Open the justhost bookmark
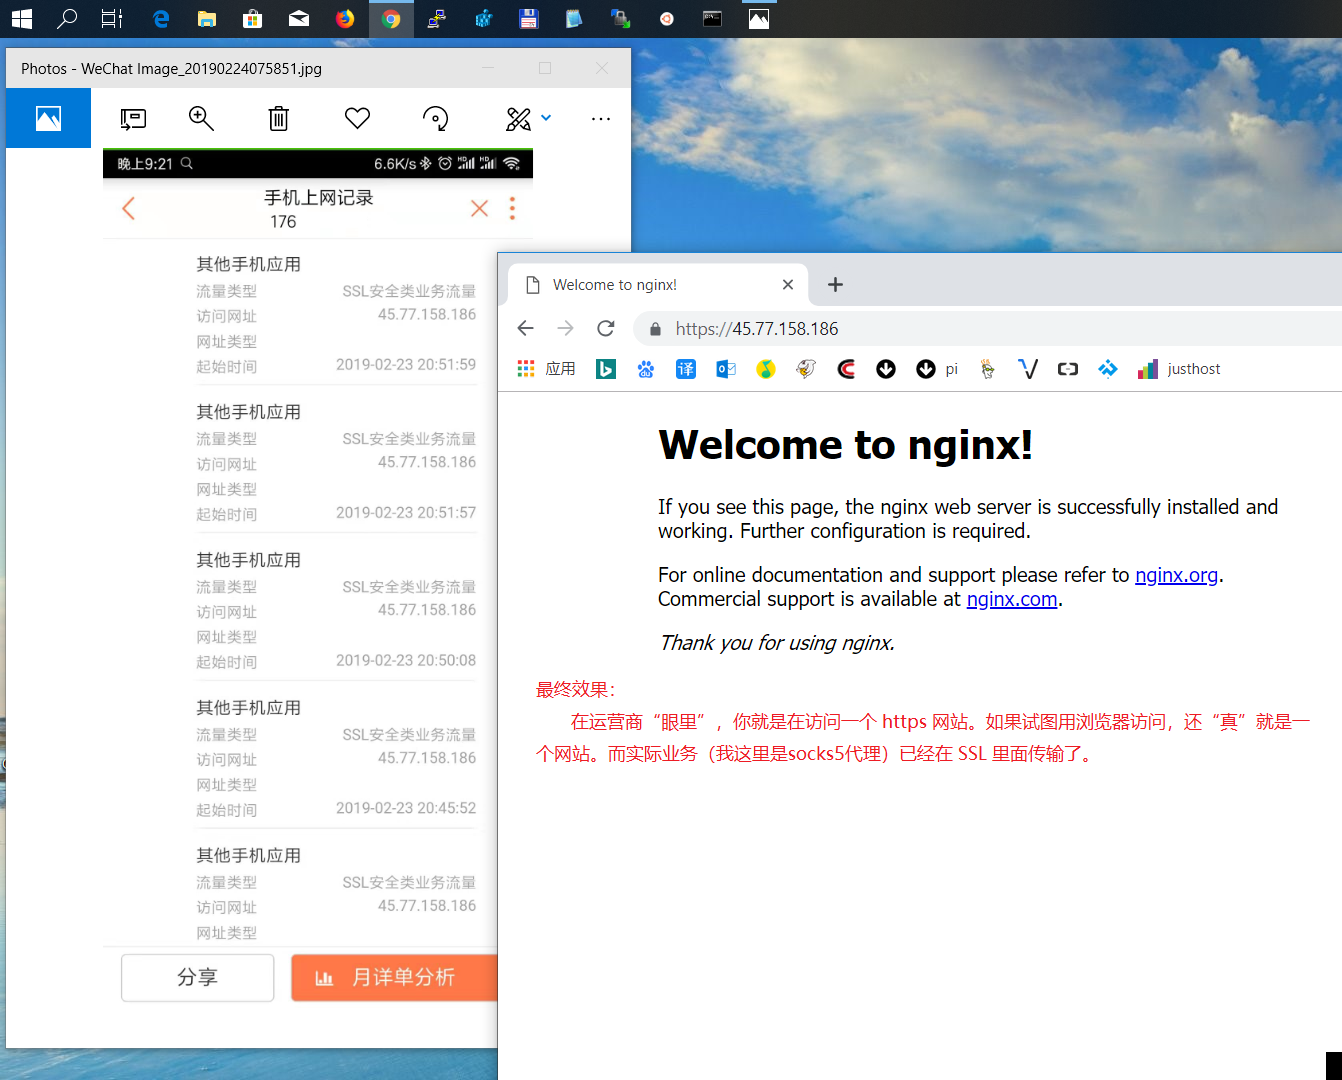This screenshot has height=1080, width=1342. point(1179,369)
